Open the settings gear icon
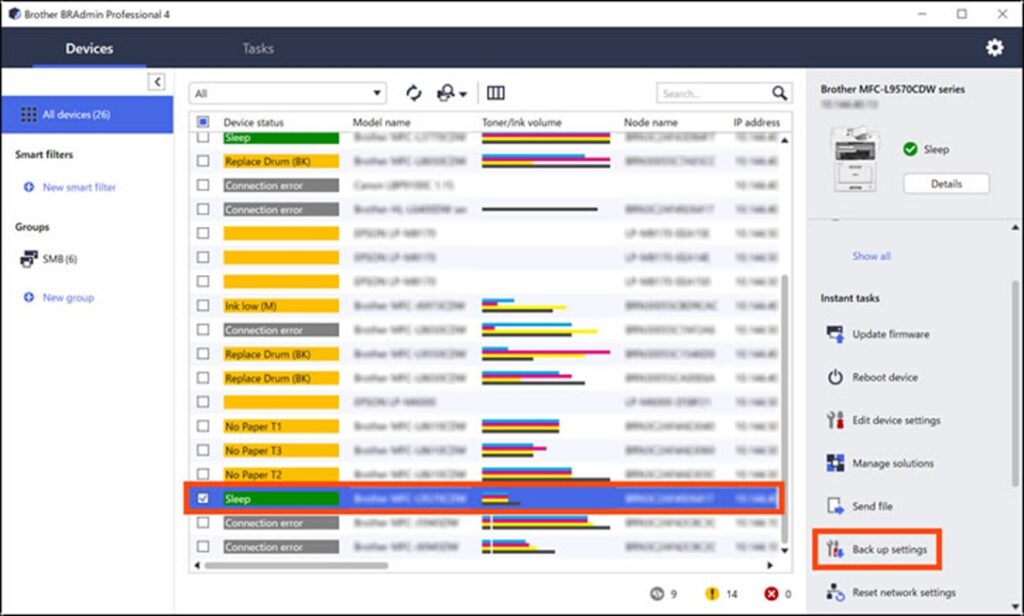This screenshot has height=616, width=1024. tap(994, 48)
